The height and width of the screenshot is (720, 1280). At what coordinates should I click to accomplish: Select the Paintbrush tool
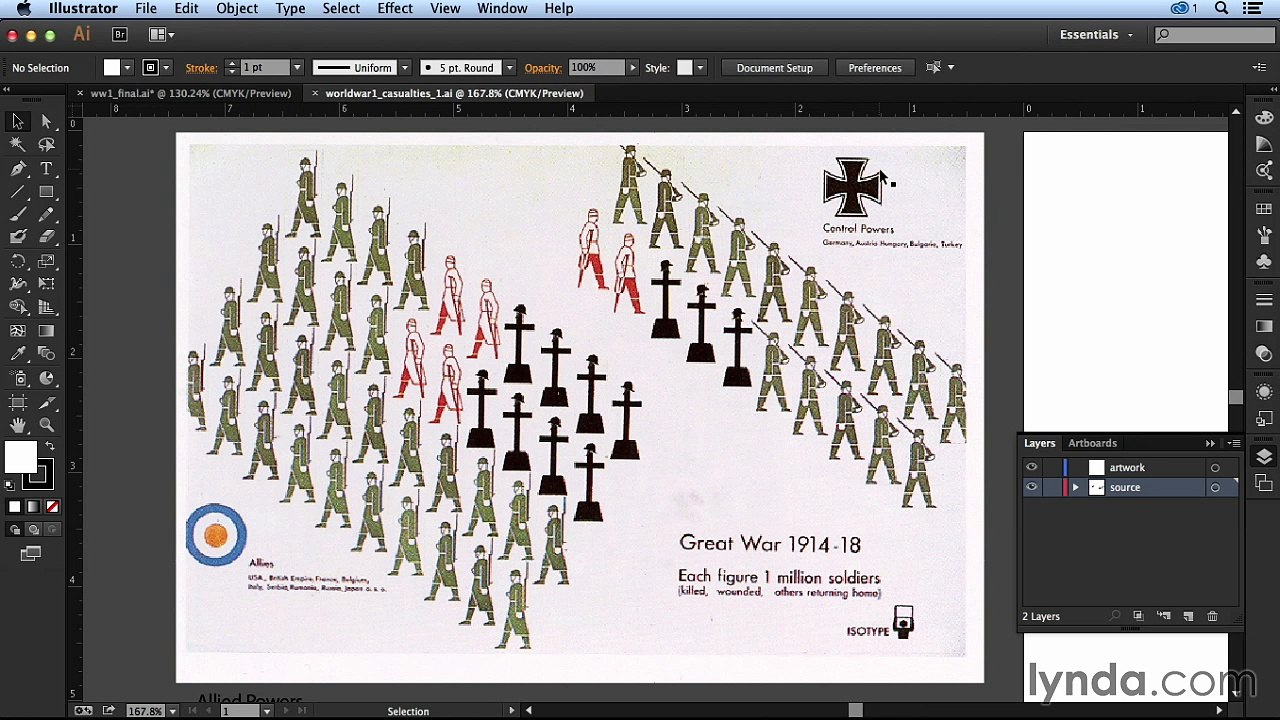click(x=18, y=215)
